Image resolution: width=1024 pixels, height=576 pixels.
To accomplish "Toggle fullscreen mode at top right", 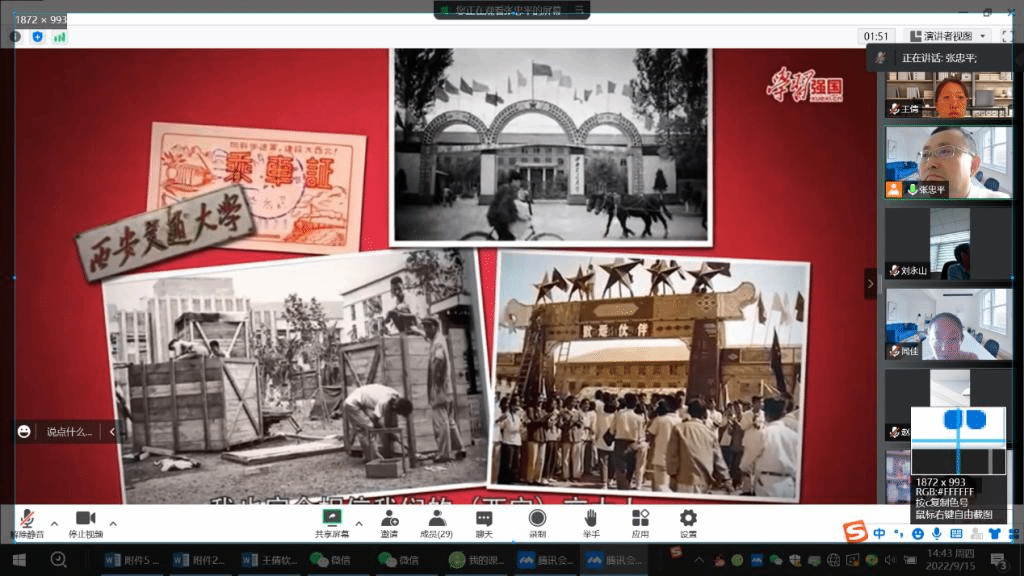I will (1006, 36).
